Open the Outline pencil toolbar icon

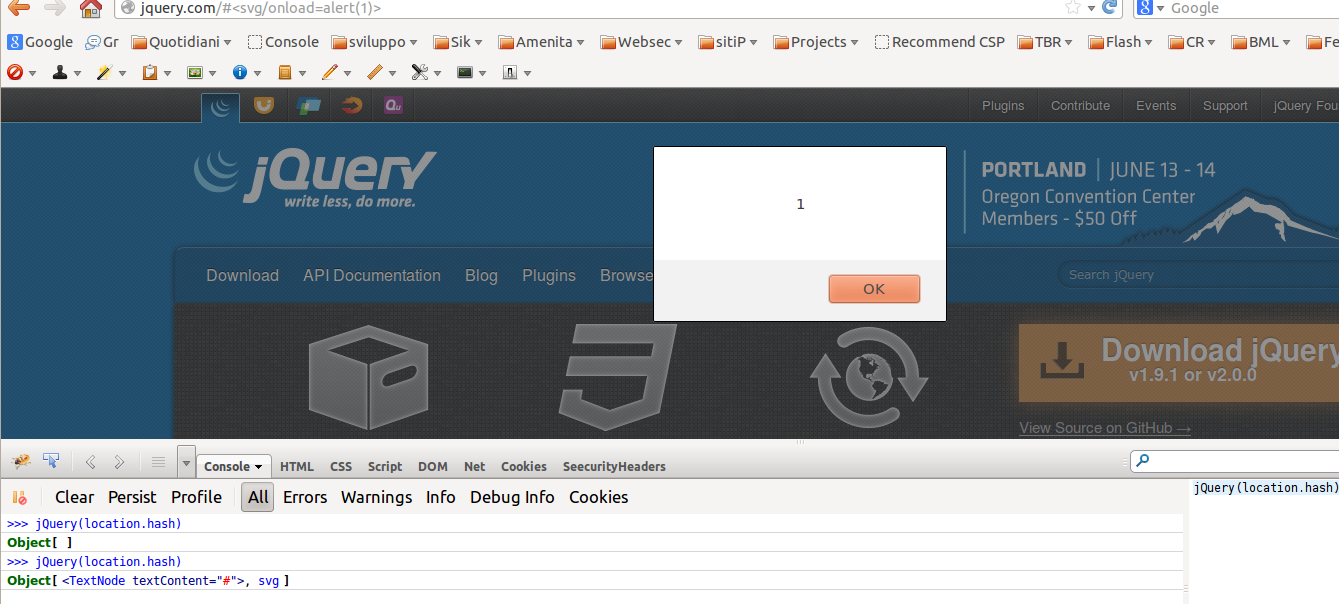point(330,72)
